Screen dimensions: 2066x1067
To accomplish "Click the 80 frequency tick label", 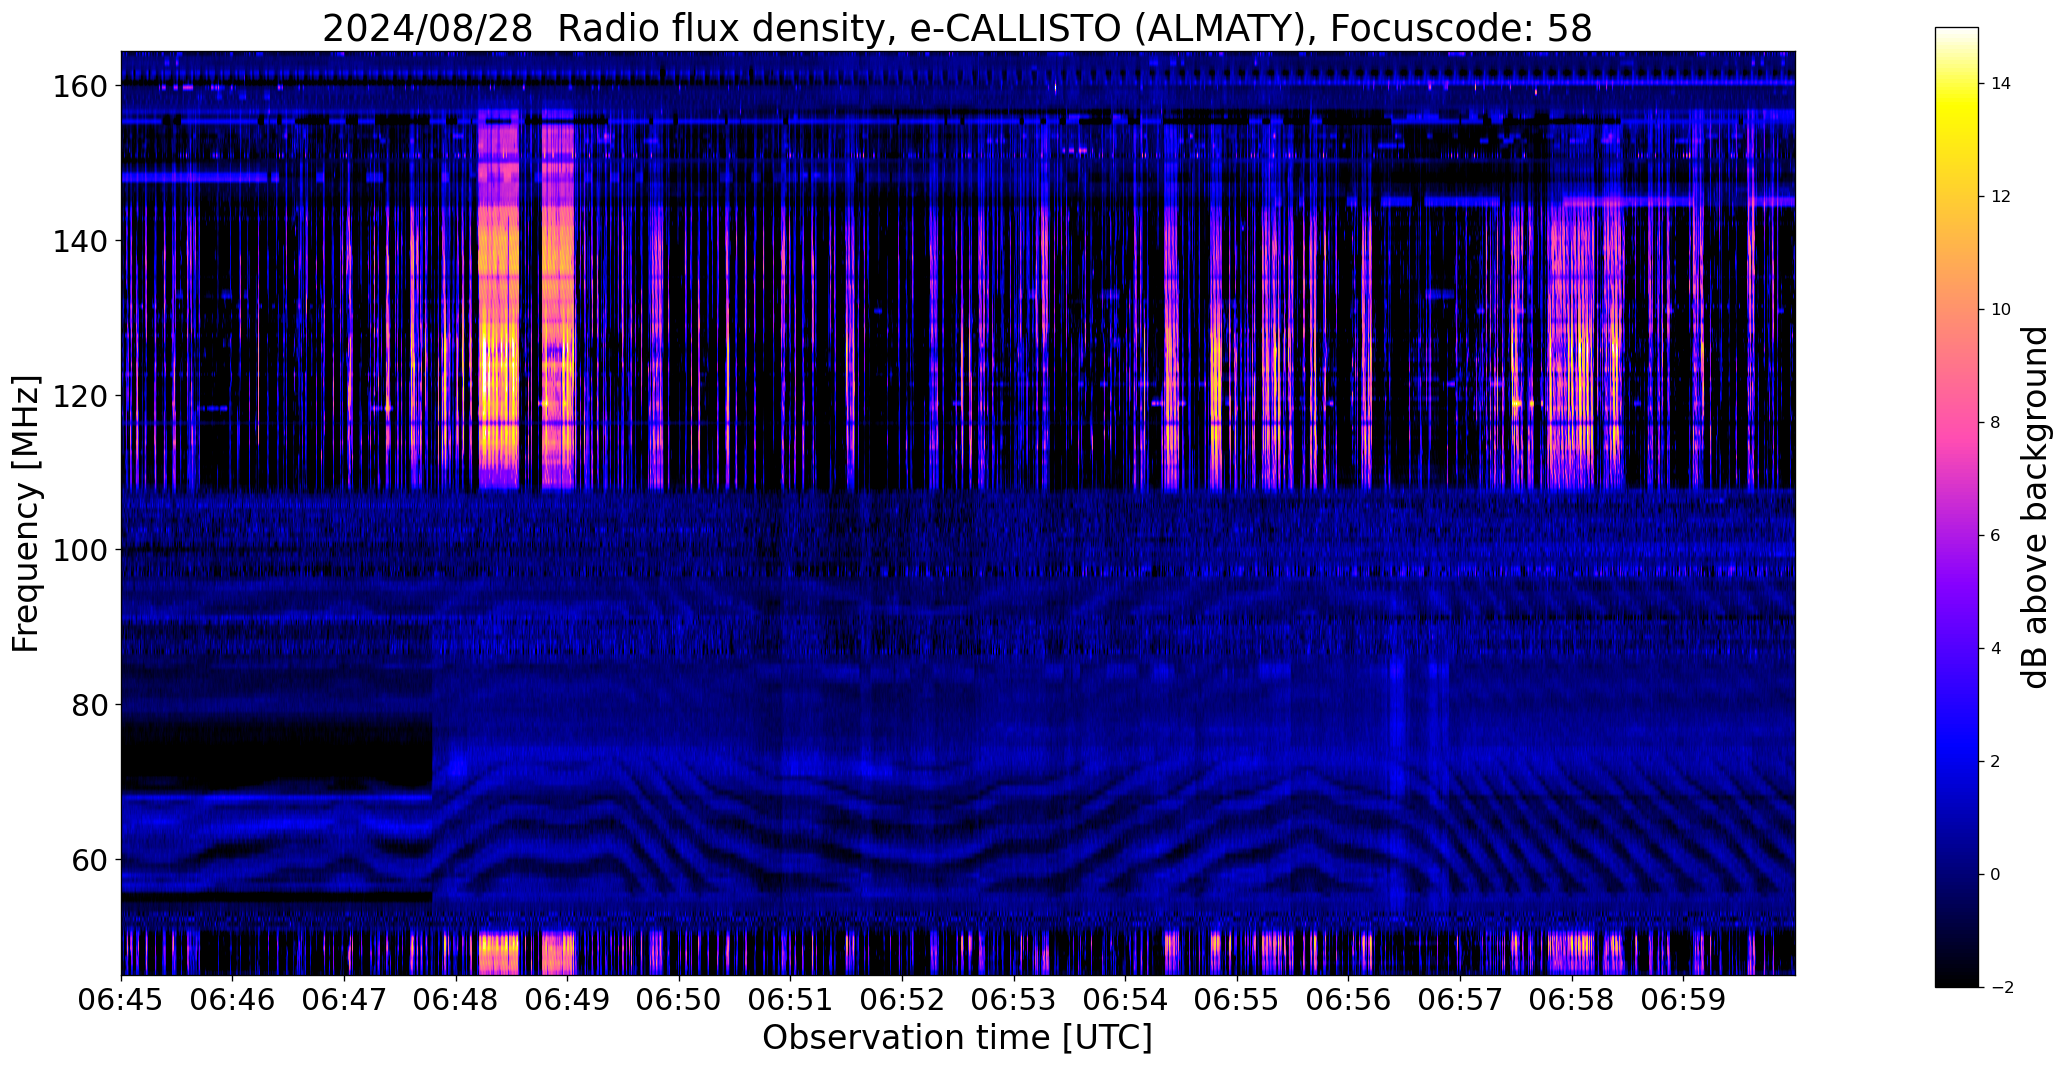I will [89, 705].
